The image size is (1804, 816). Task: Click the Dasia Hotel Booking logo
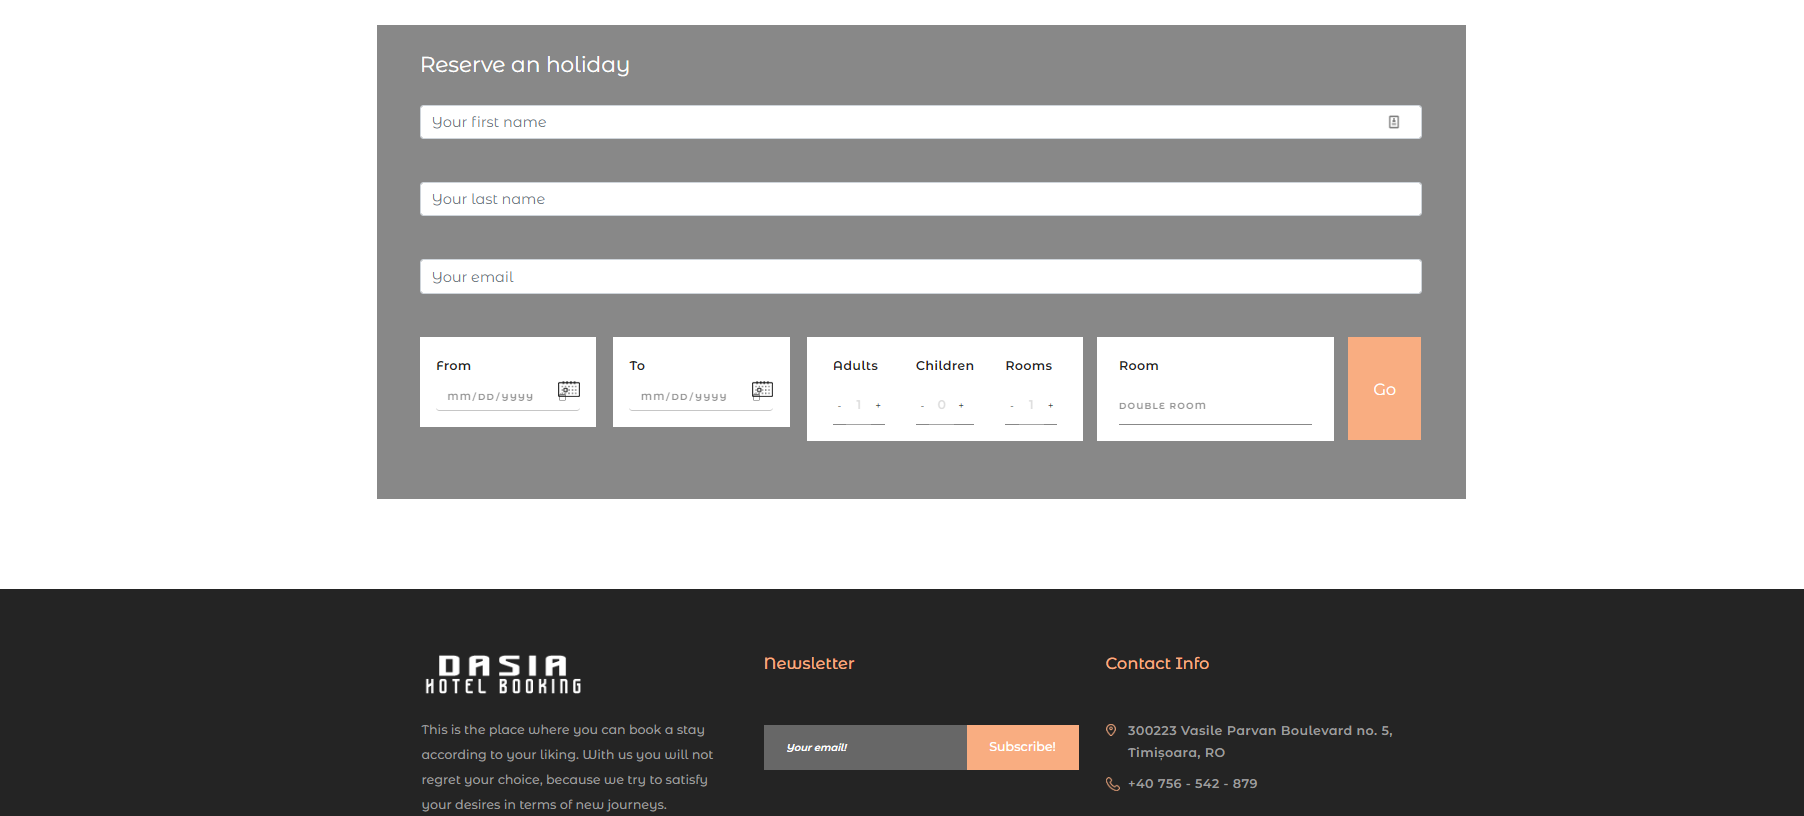503,675
